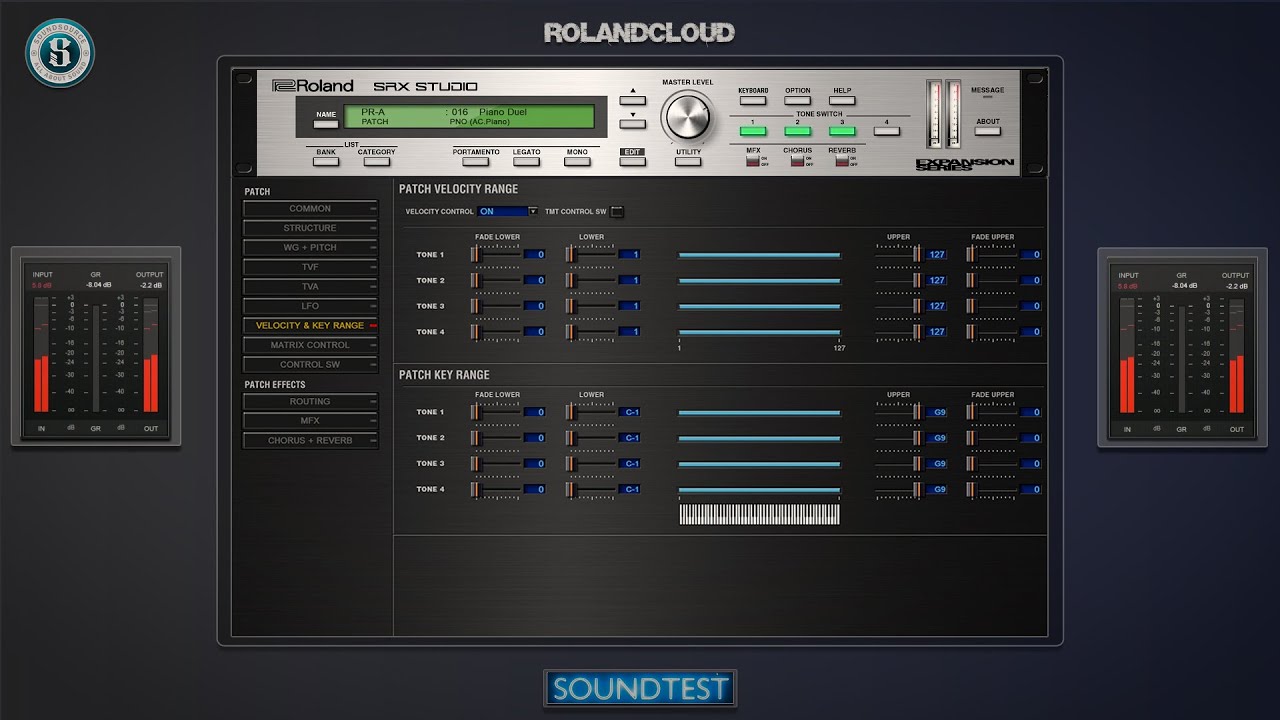Select the Velocity & Key Range section
This screenshot has height=720, width=1280.
(x=310, y=326)
